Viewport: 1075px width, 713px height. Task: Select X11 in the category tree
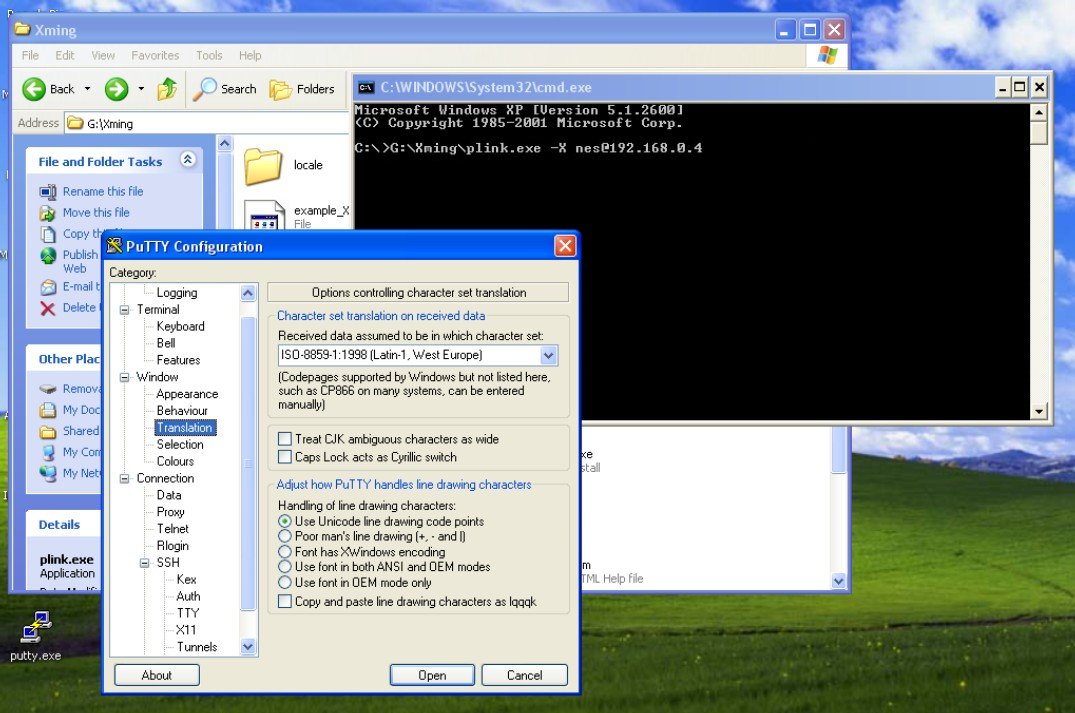pos(186,630)
